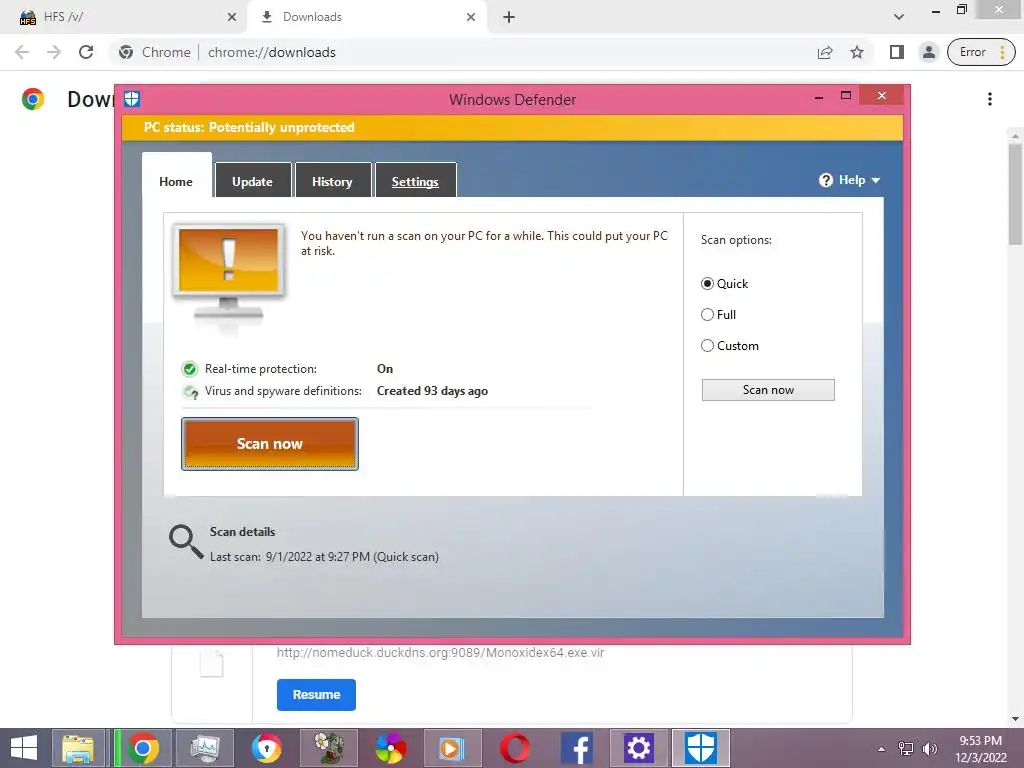Open the Chrome profile avatar
Viewport: 1024px width, 768px height.
click(929, 52)
